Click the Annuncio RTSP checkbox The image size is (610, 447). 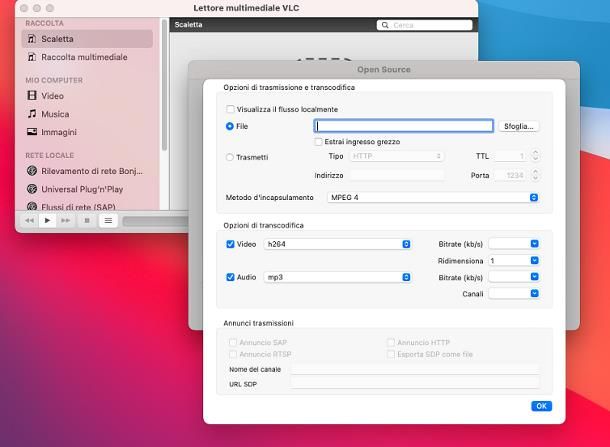click(x=233, y=354)
